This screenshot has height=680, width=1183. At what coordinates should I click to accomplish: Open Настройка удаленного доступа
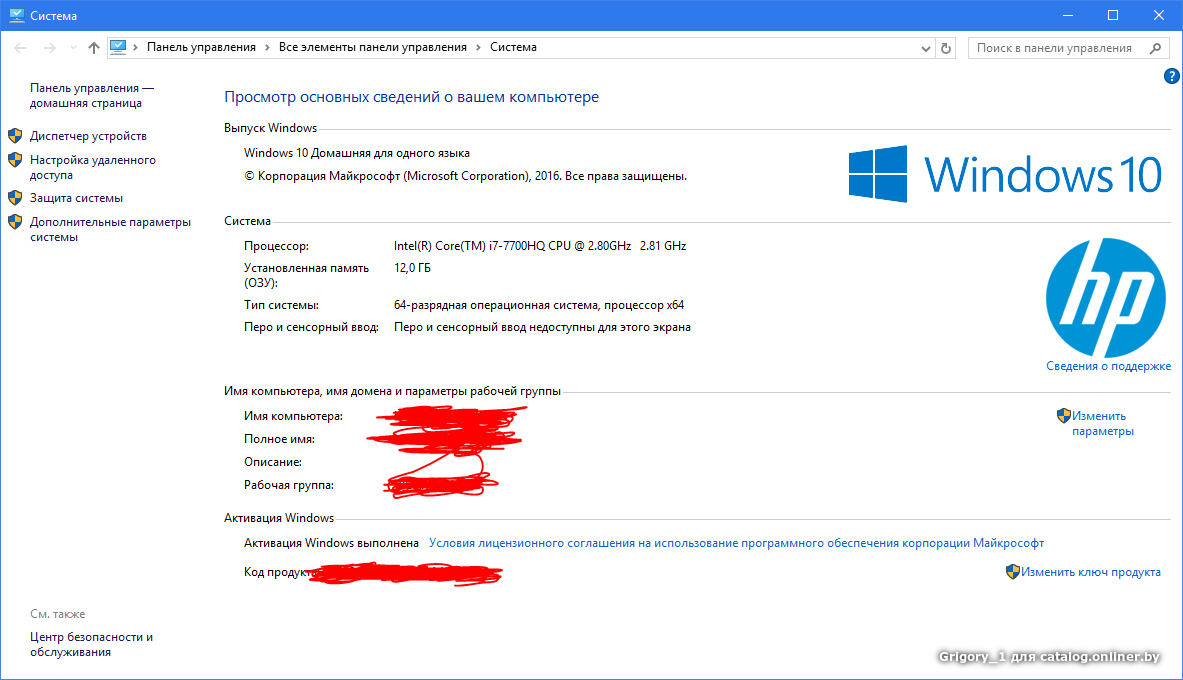[93, 168]
